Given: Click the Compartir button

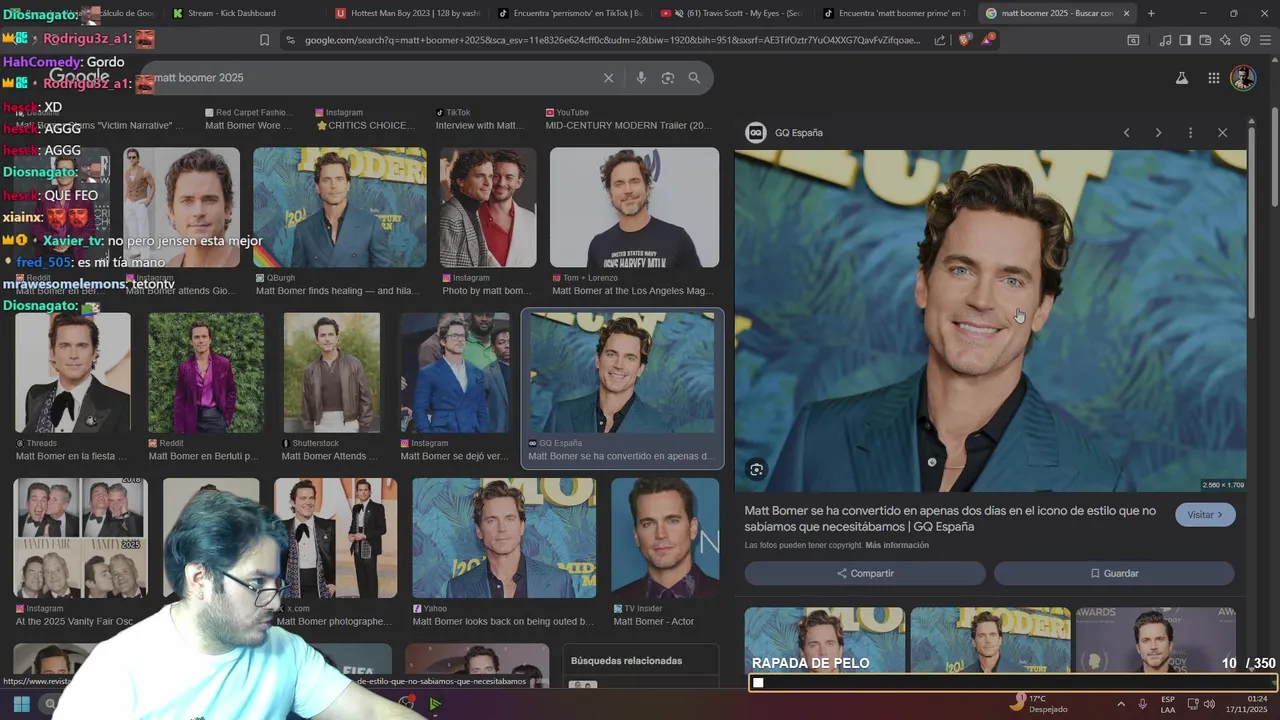Looking at the screenshot, I should point(865,573).
